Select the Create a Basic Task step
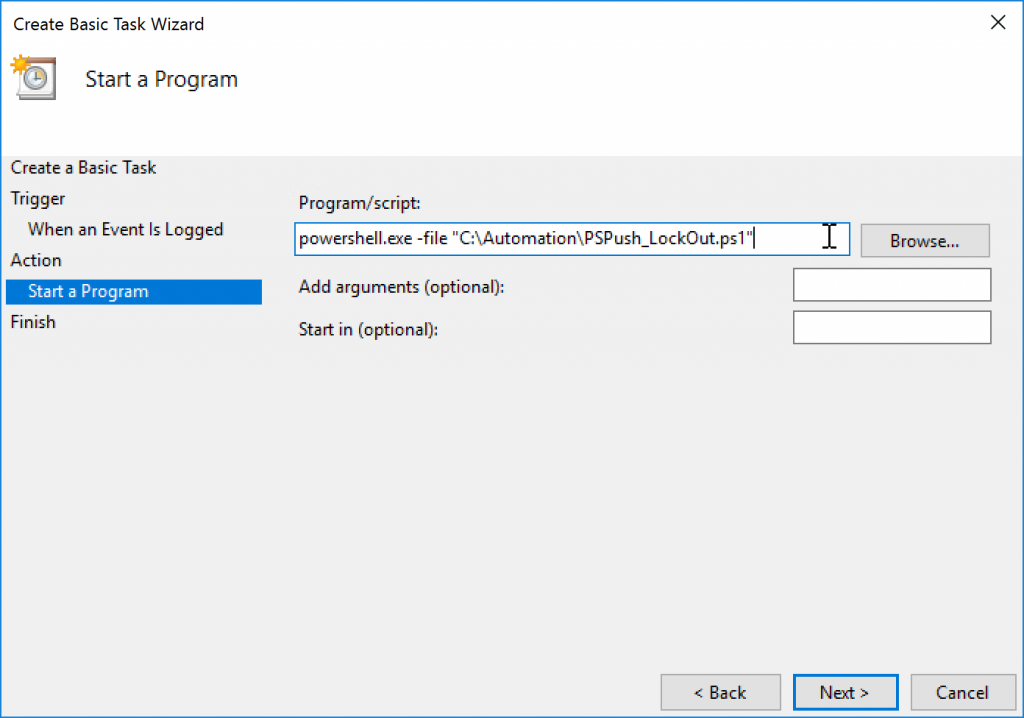Viewport: 1024px width, 718px height. pyautogui.click(x=84, y=168)
